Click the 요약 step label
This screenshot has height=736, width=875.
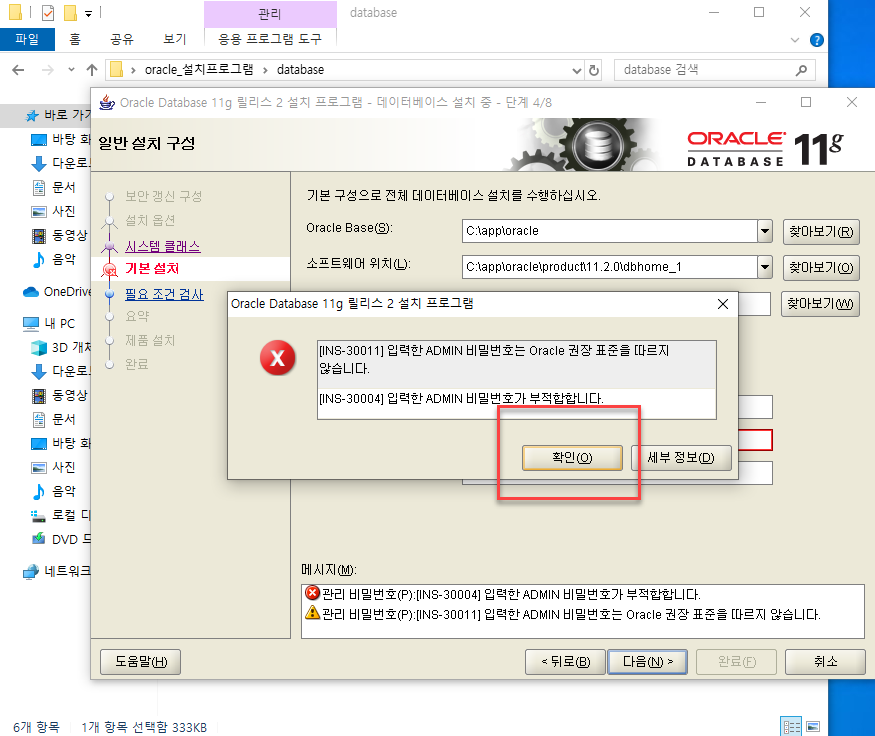tap(137, 316)
